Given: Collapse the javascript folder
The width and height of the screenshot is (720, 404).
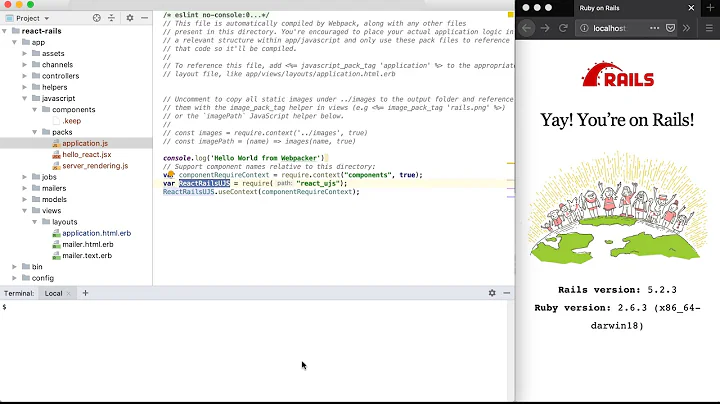Looking at the screenshot, I should tap(25, 98).
